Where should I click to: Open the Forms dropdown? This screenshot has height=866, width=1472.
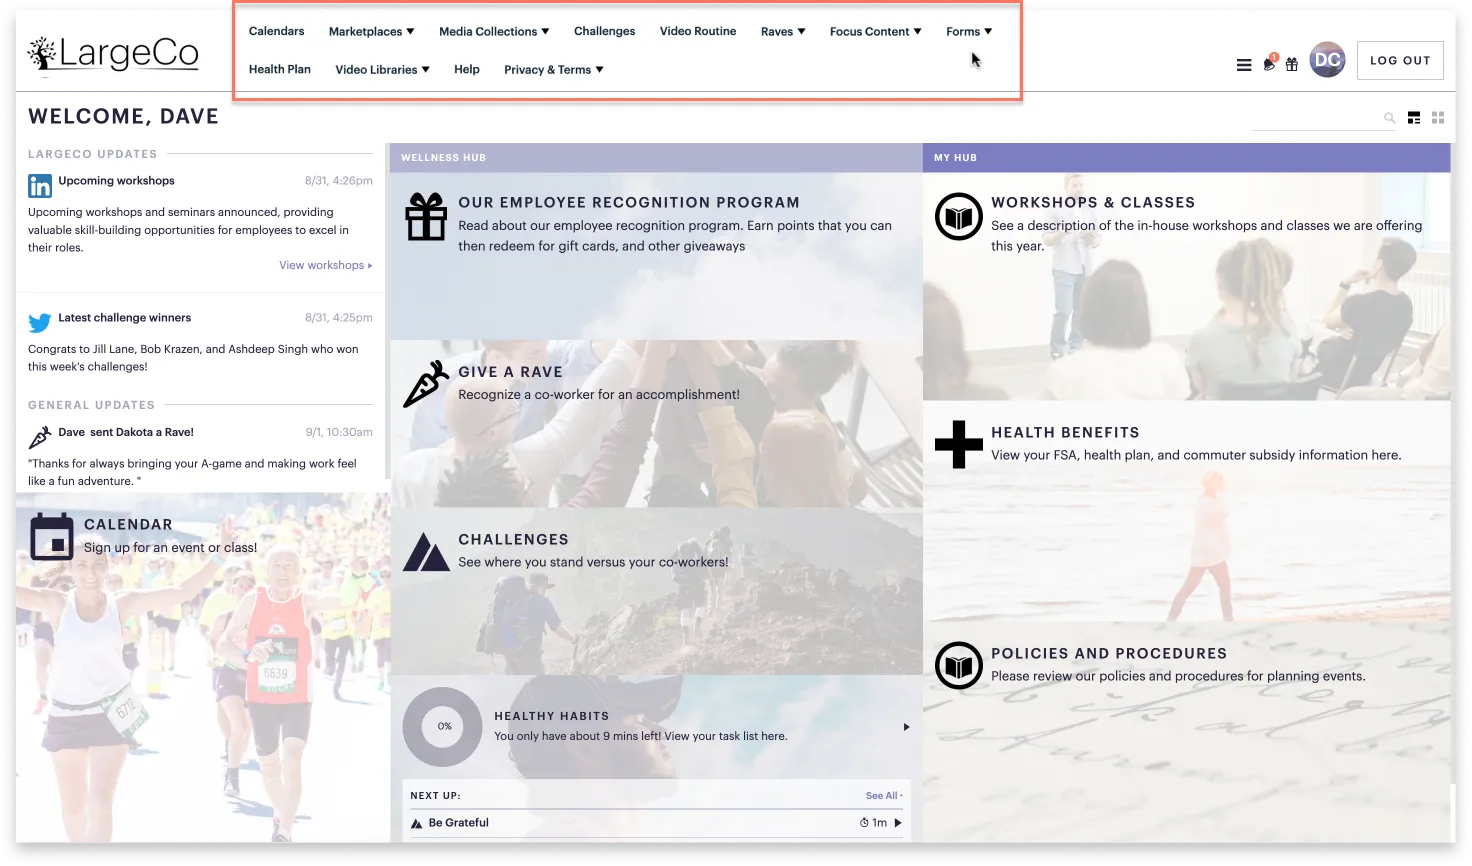coord(969,32)
